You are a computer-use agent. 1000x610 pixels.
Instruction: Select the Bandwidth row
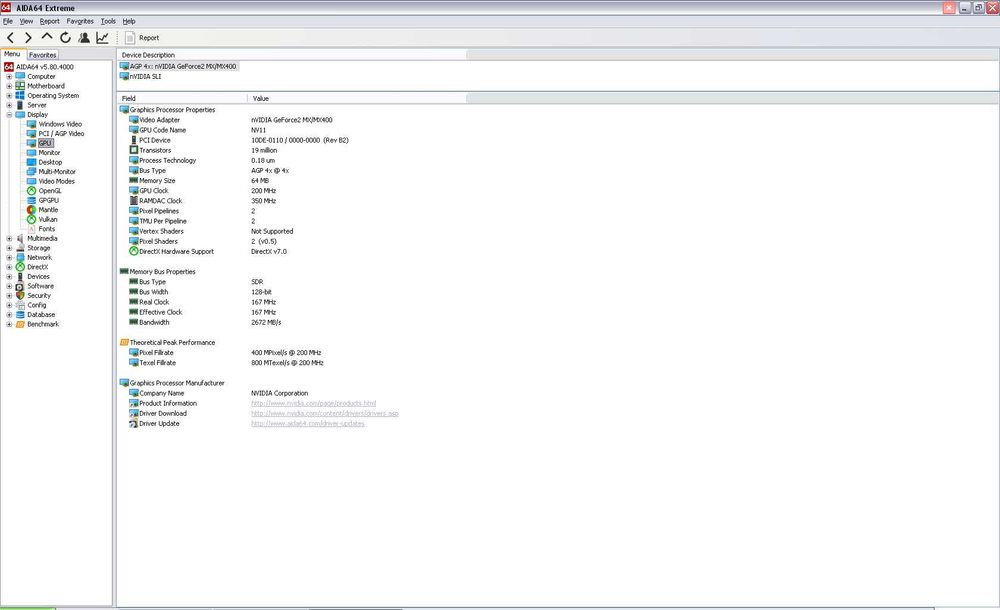(205, 322)
